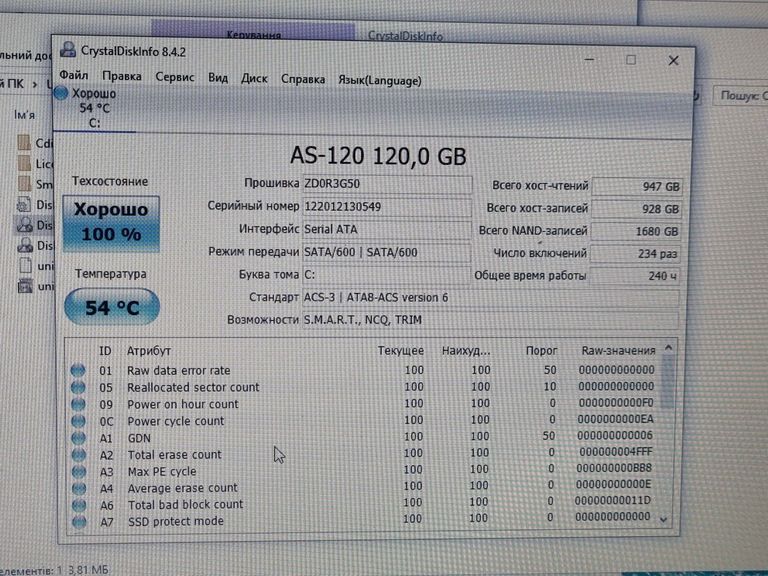768x576 pixels.
Task: Click the blue status circle next to Хорошо at top
Action: click(61, 93)
